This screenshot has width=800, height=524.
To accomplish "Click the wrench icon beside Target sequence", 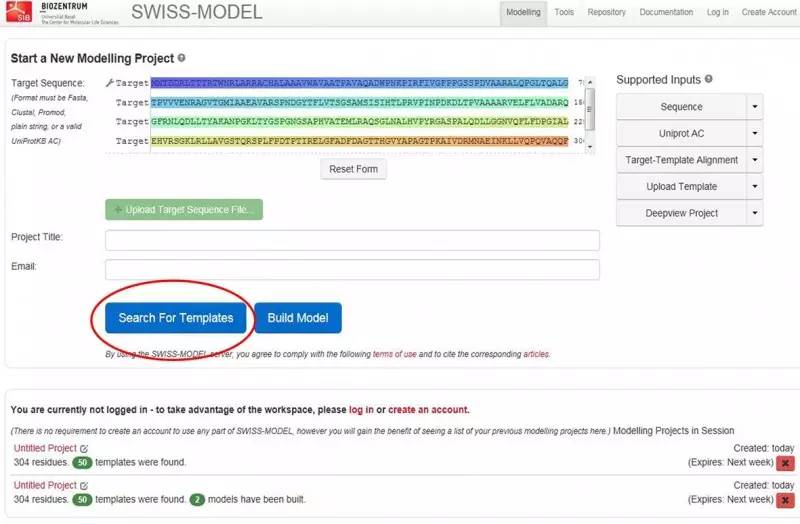I will (x=109, y=83).
